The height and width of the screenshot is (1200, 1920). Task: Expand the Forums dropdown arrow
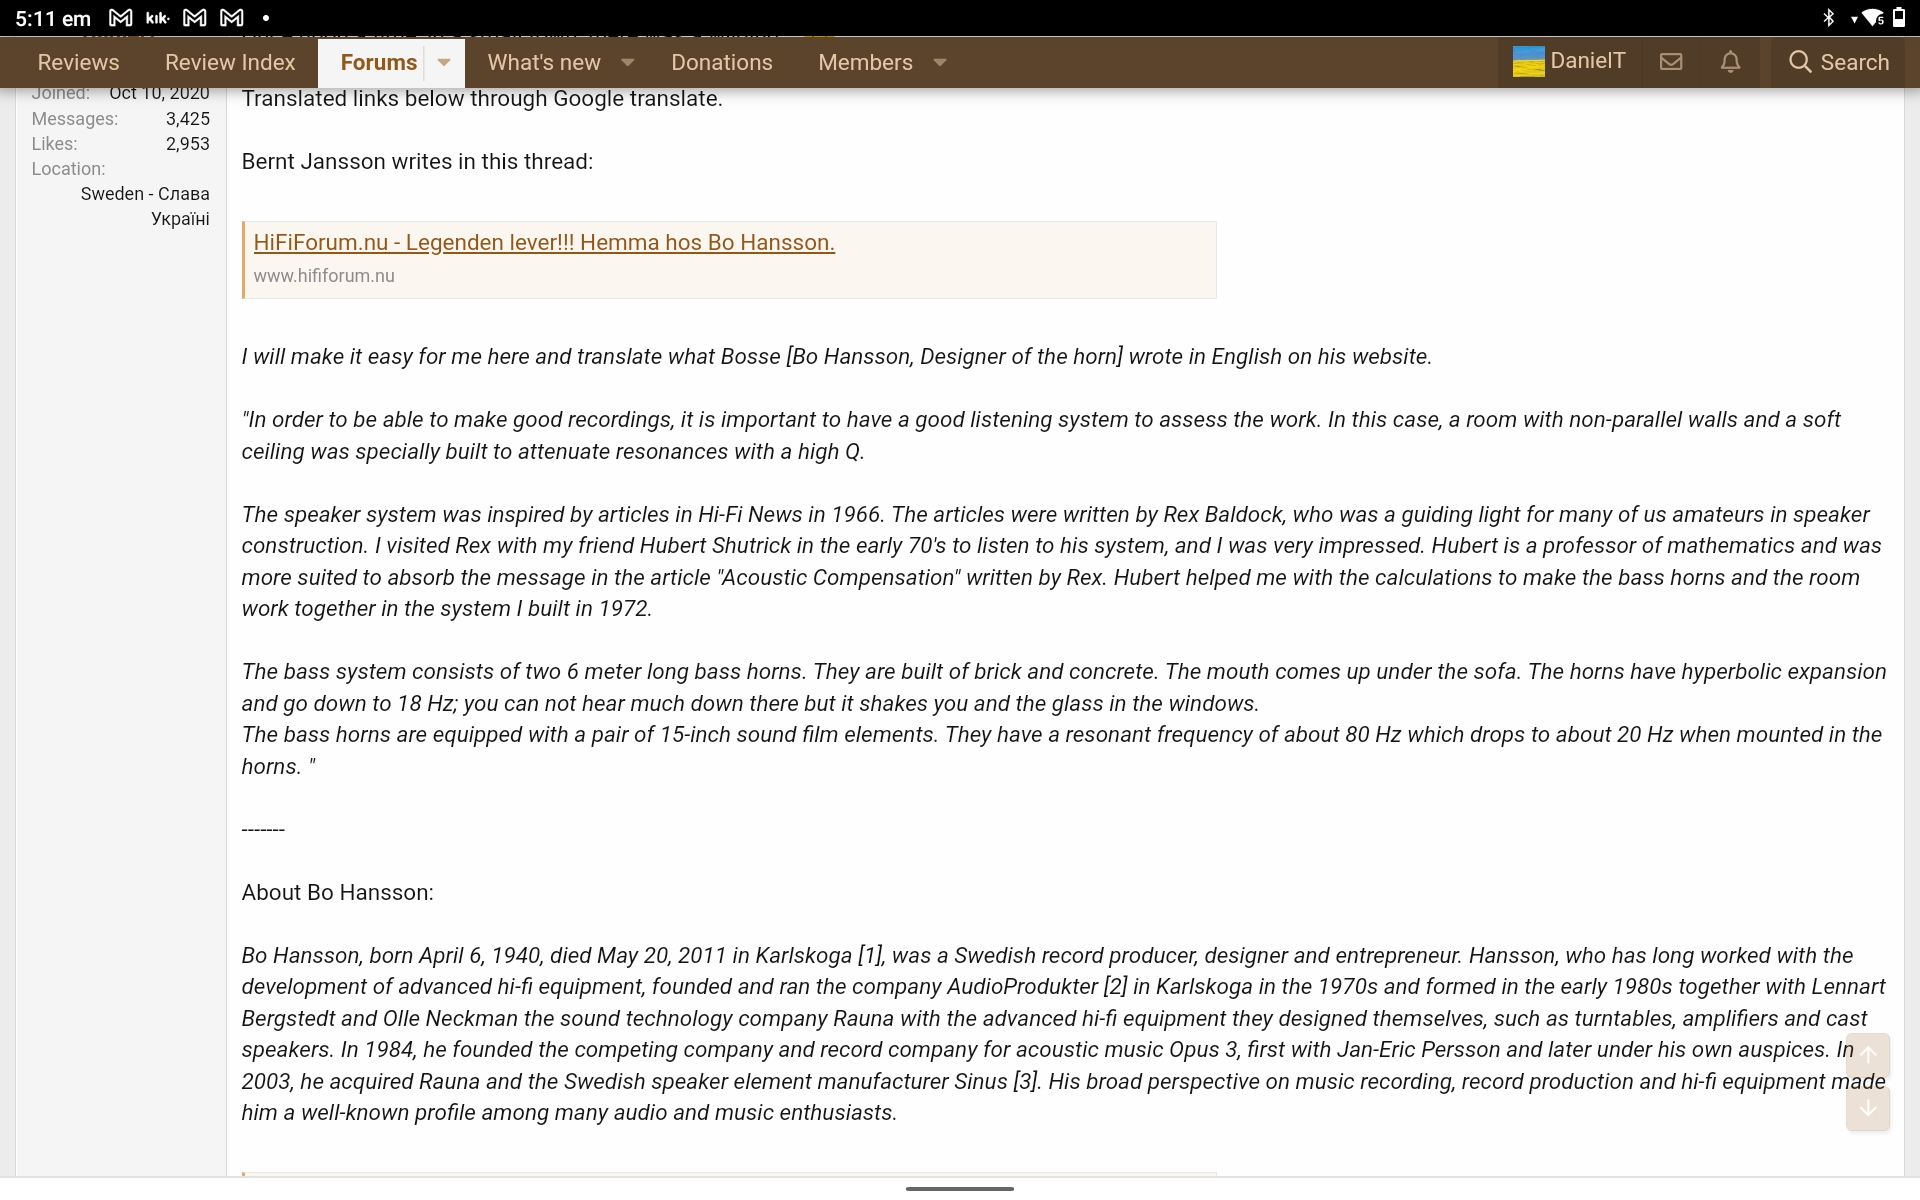point(444,62)
